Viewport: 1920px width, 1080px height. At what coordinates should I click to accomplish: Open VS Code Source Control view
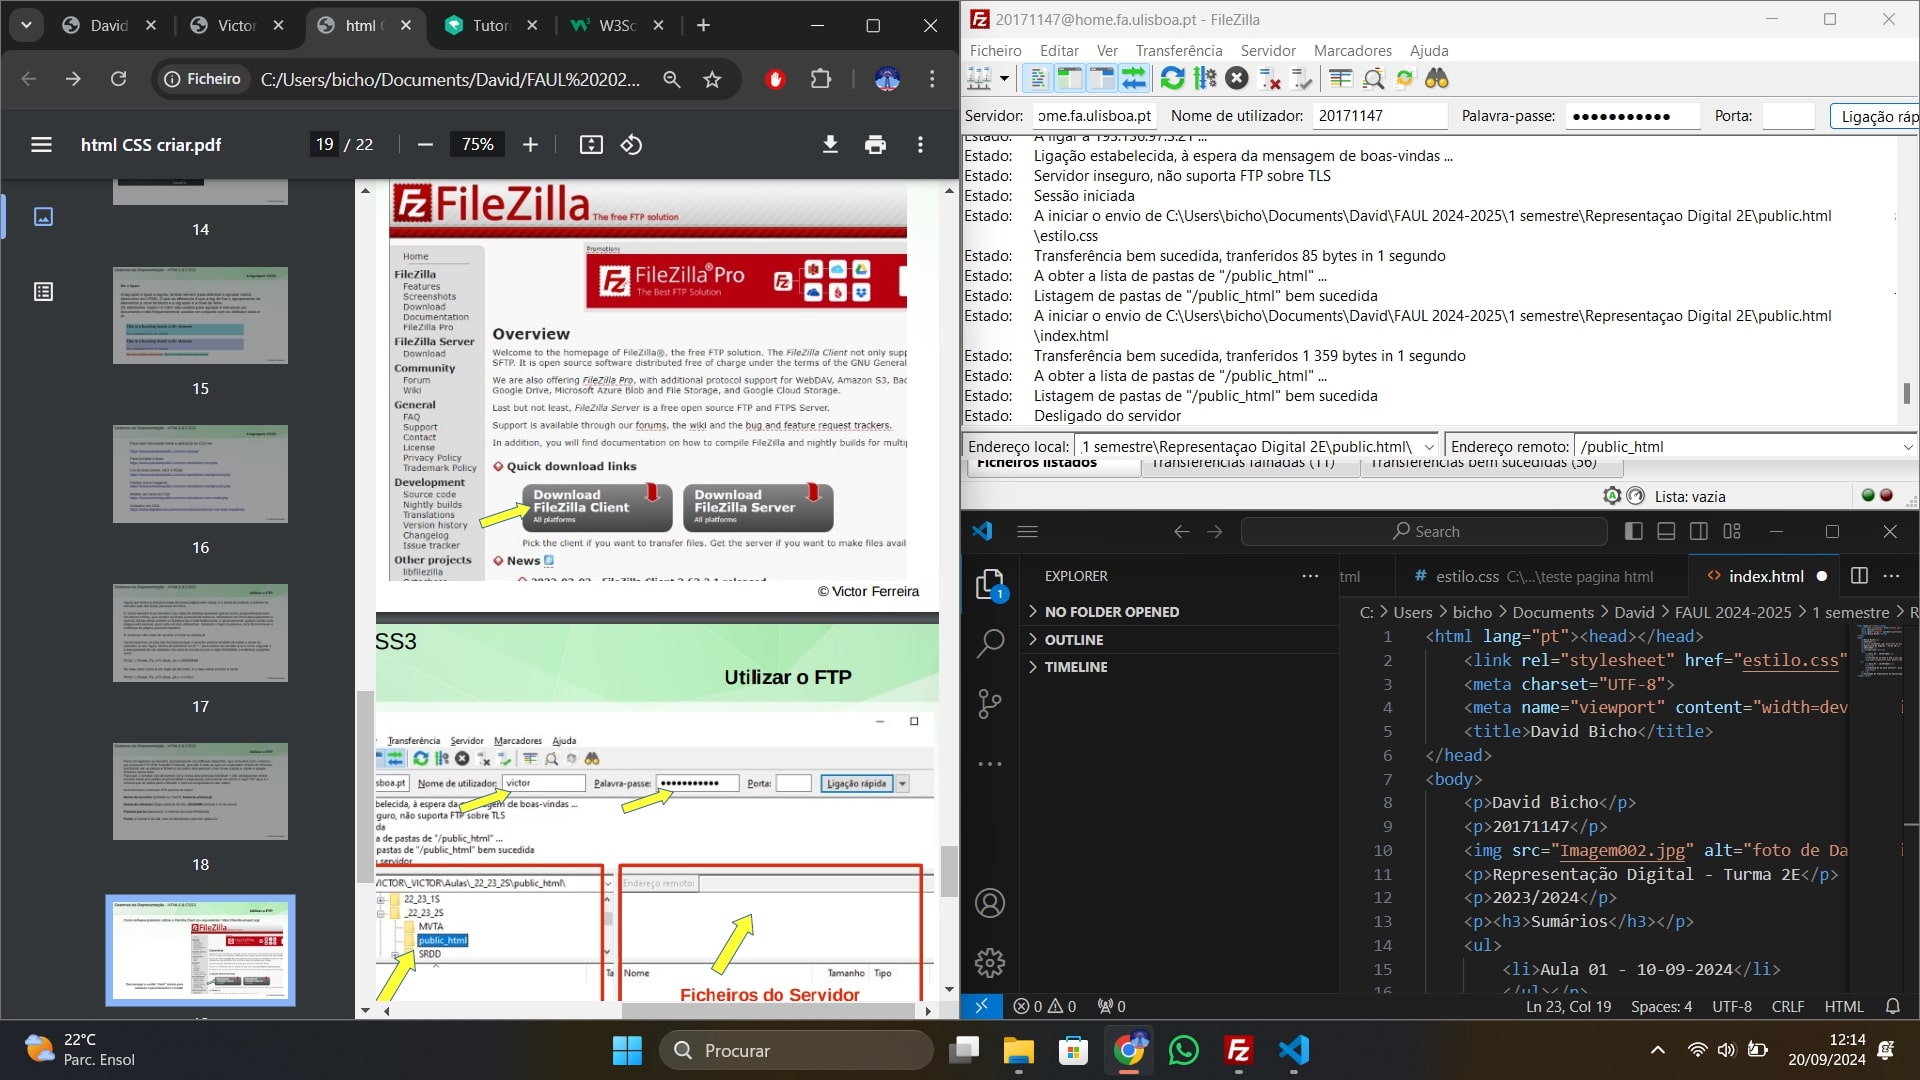coord(990,704)
